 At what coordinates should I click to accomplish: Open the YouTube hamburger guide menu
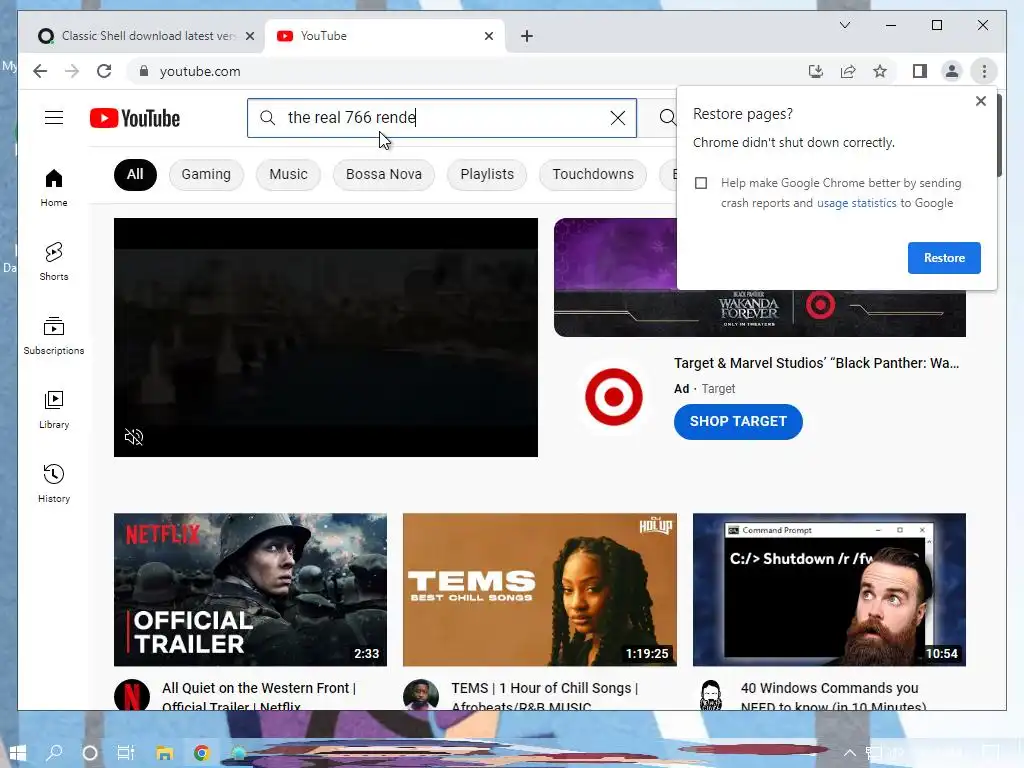[x=54, y=118]
